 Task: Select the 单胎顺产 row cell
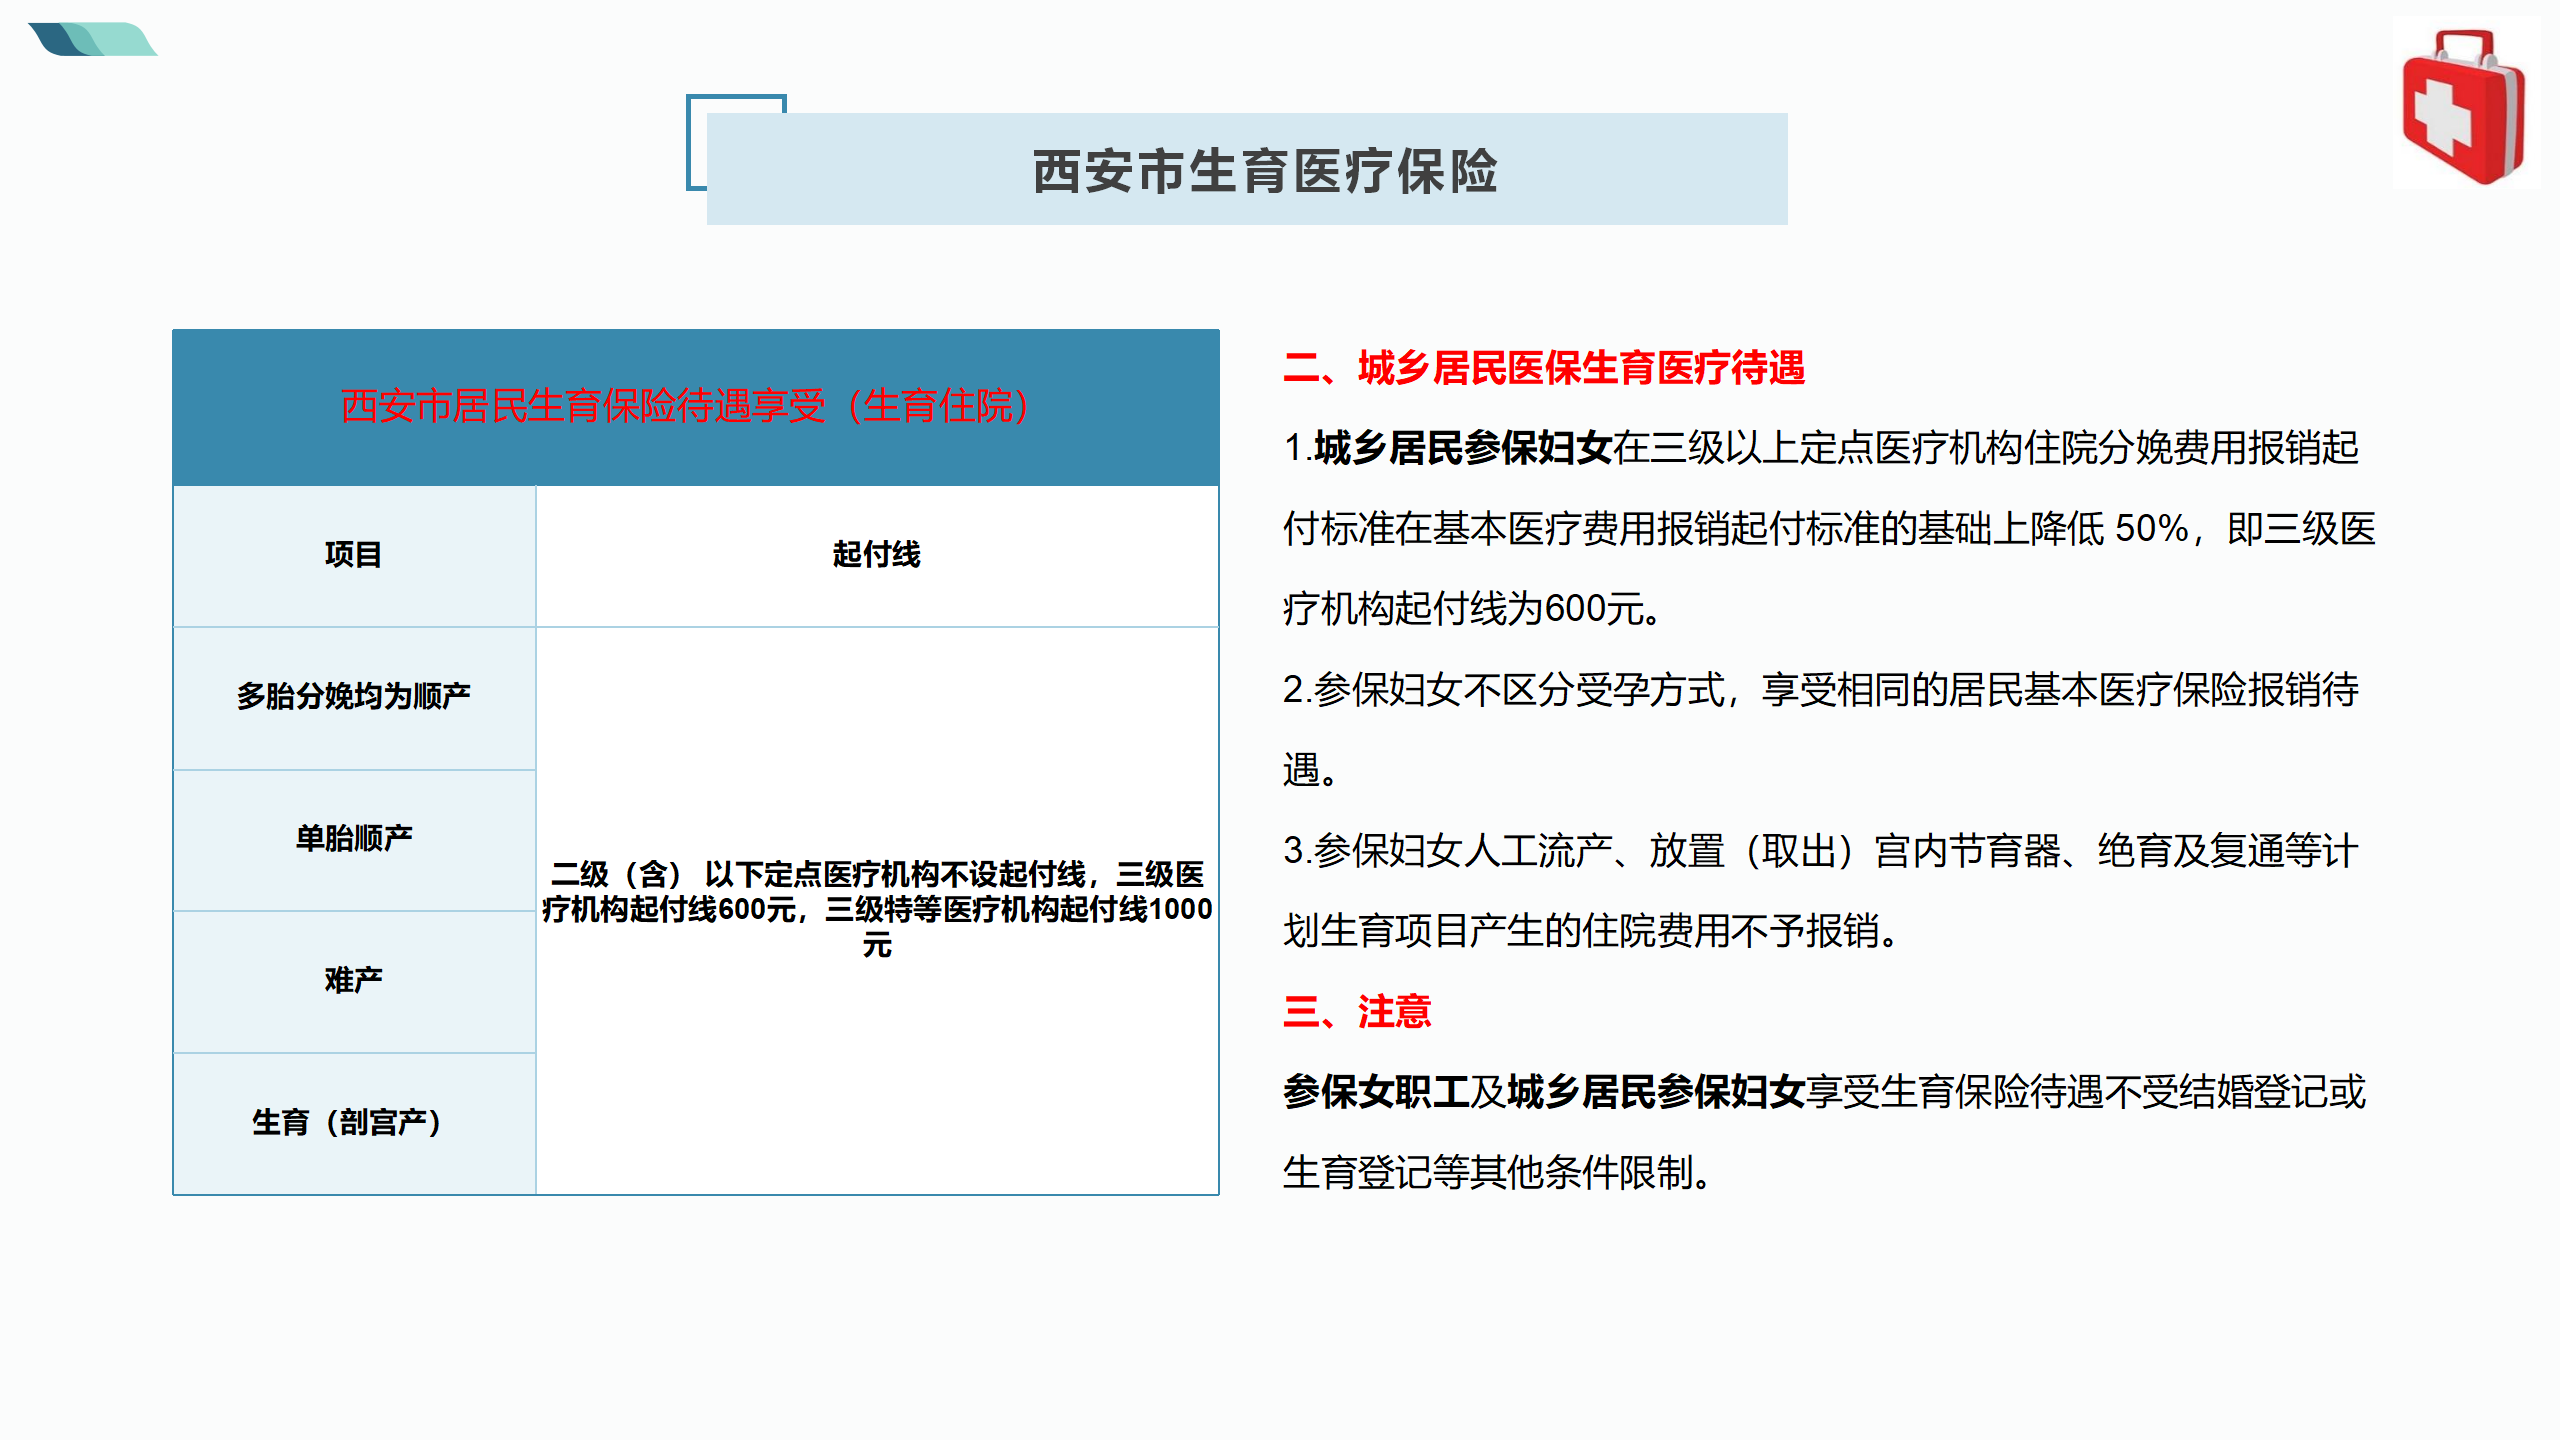(x=354, y=838)
